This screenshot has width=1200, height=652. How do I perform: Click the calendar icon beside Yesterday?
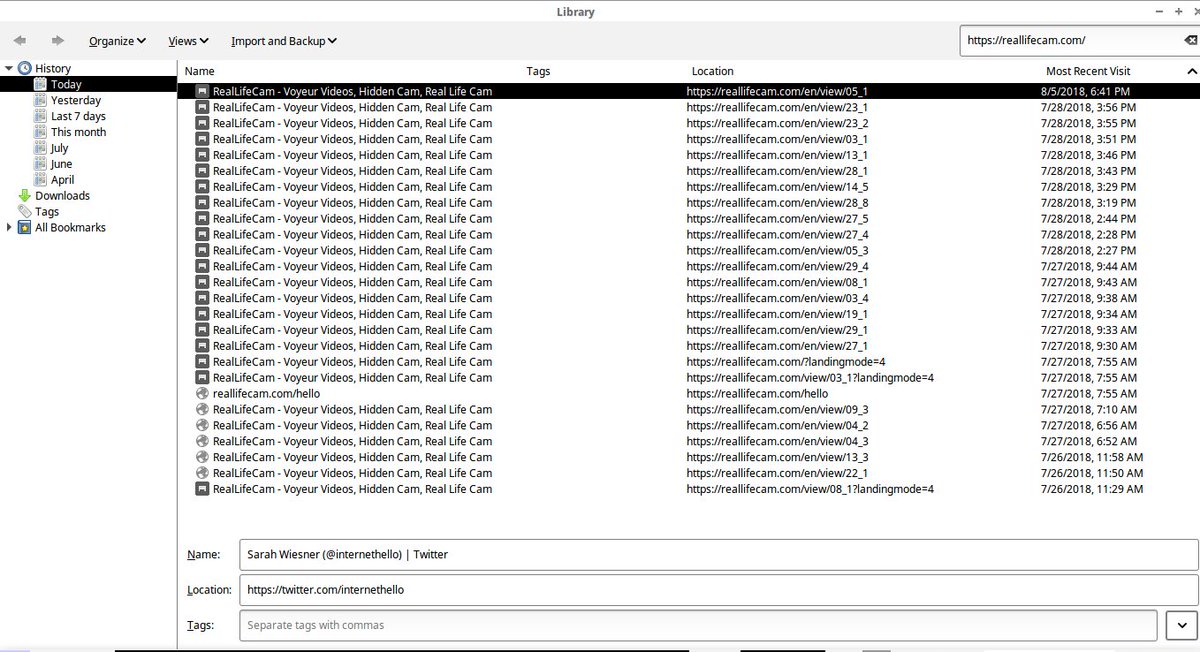click(x=40, y=100)
